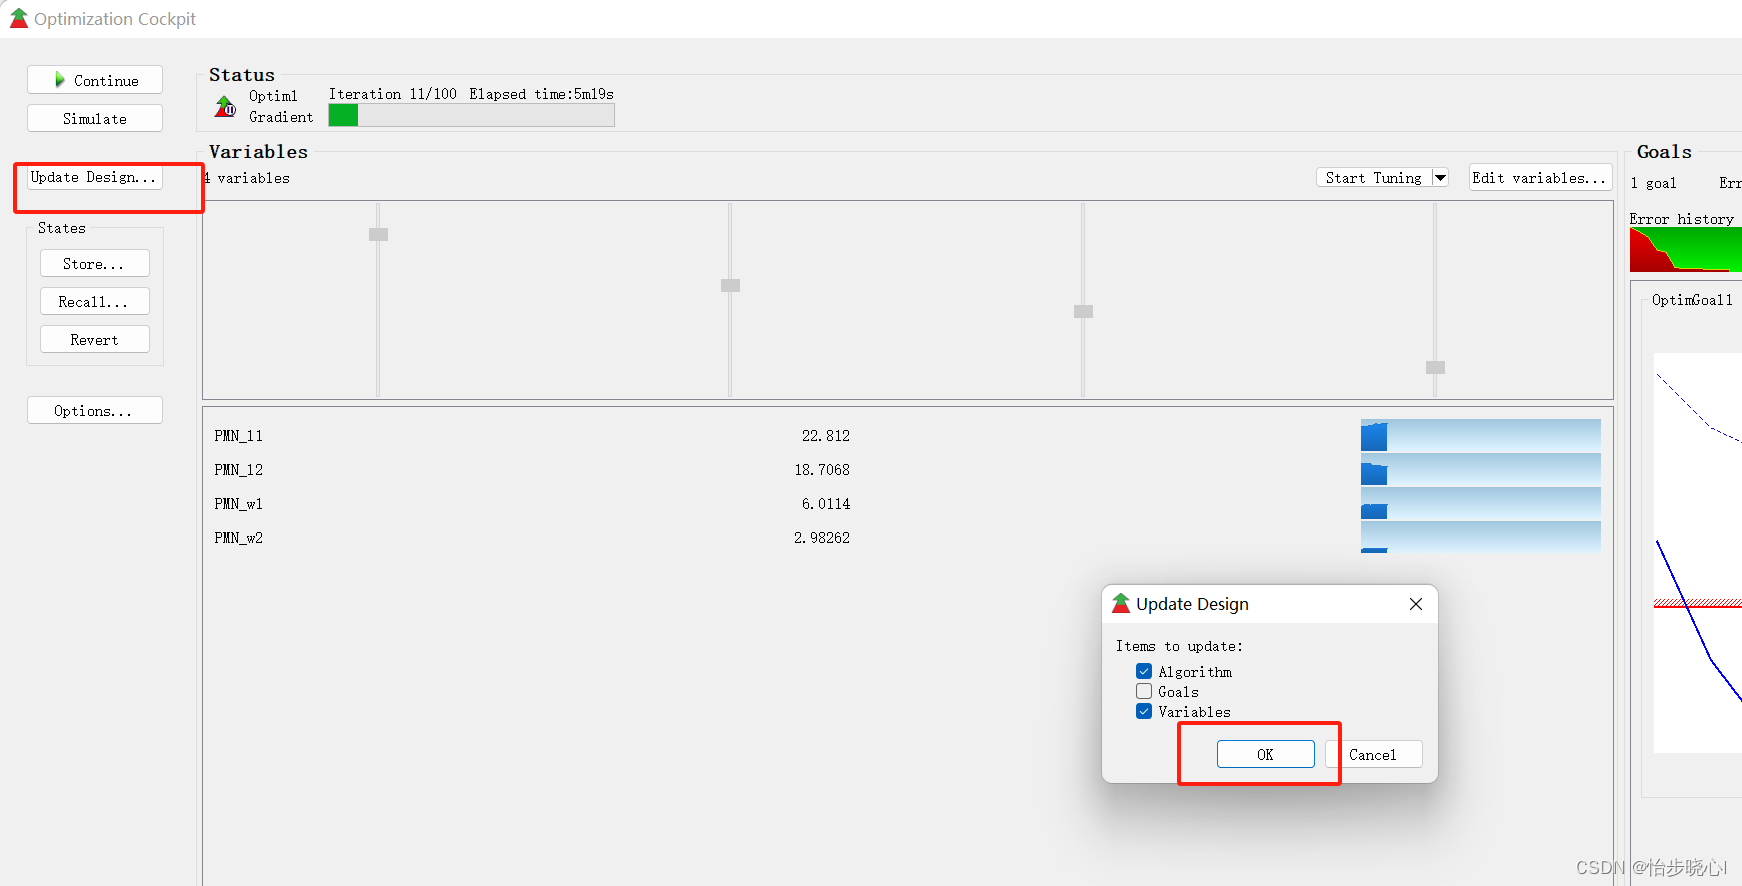Click the Revert button
The image size is (1742, 886).
coord(95,339)
